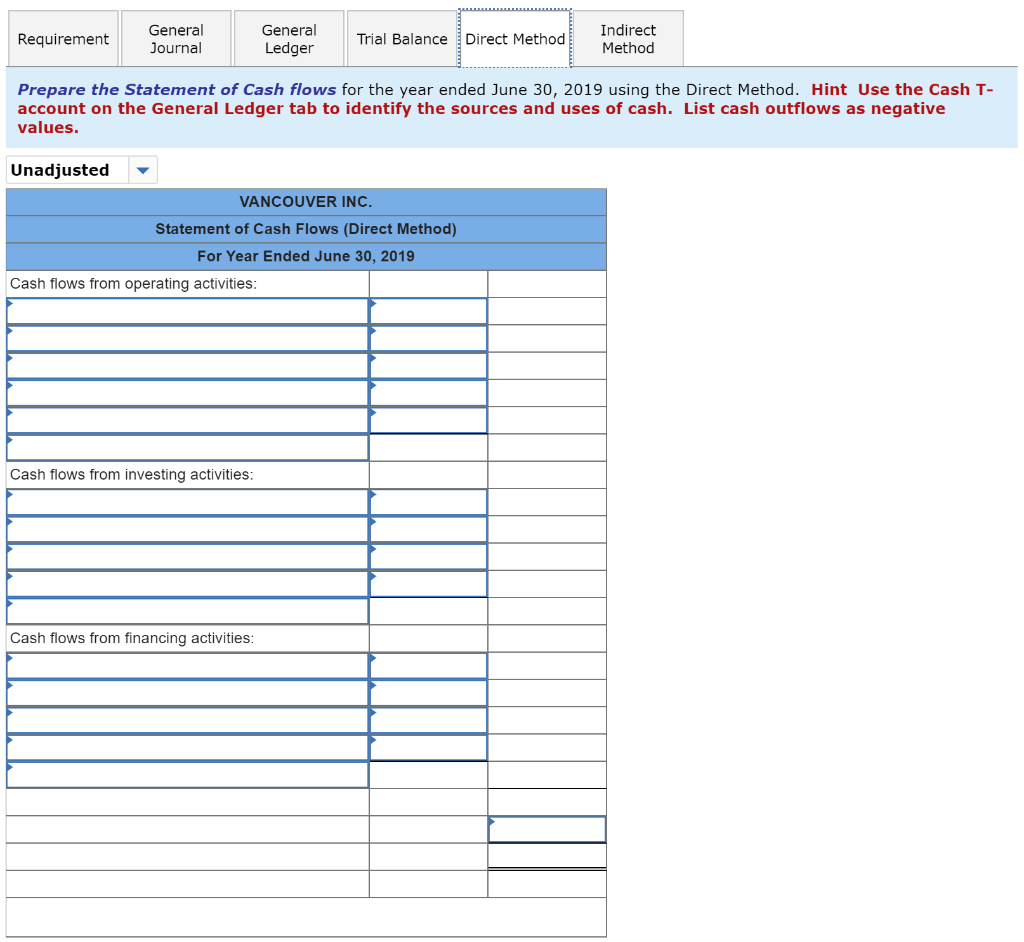This screenshot has width=1024, height=942.
Task: Open the Indirect Method tab
Action: tap(628, 38)
